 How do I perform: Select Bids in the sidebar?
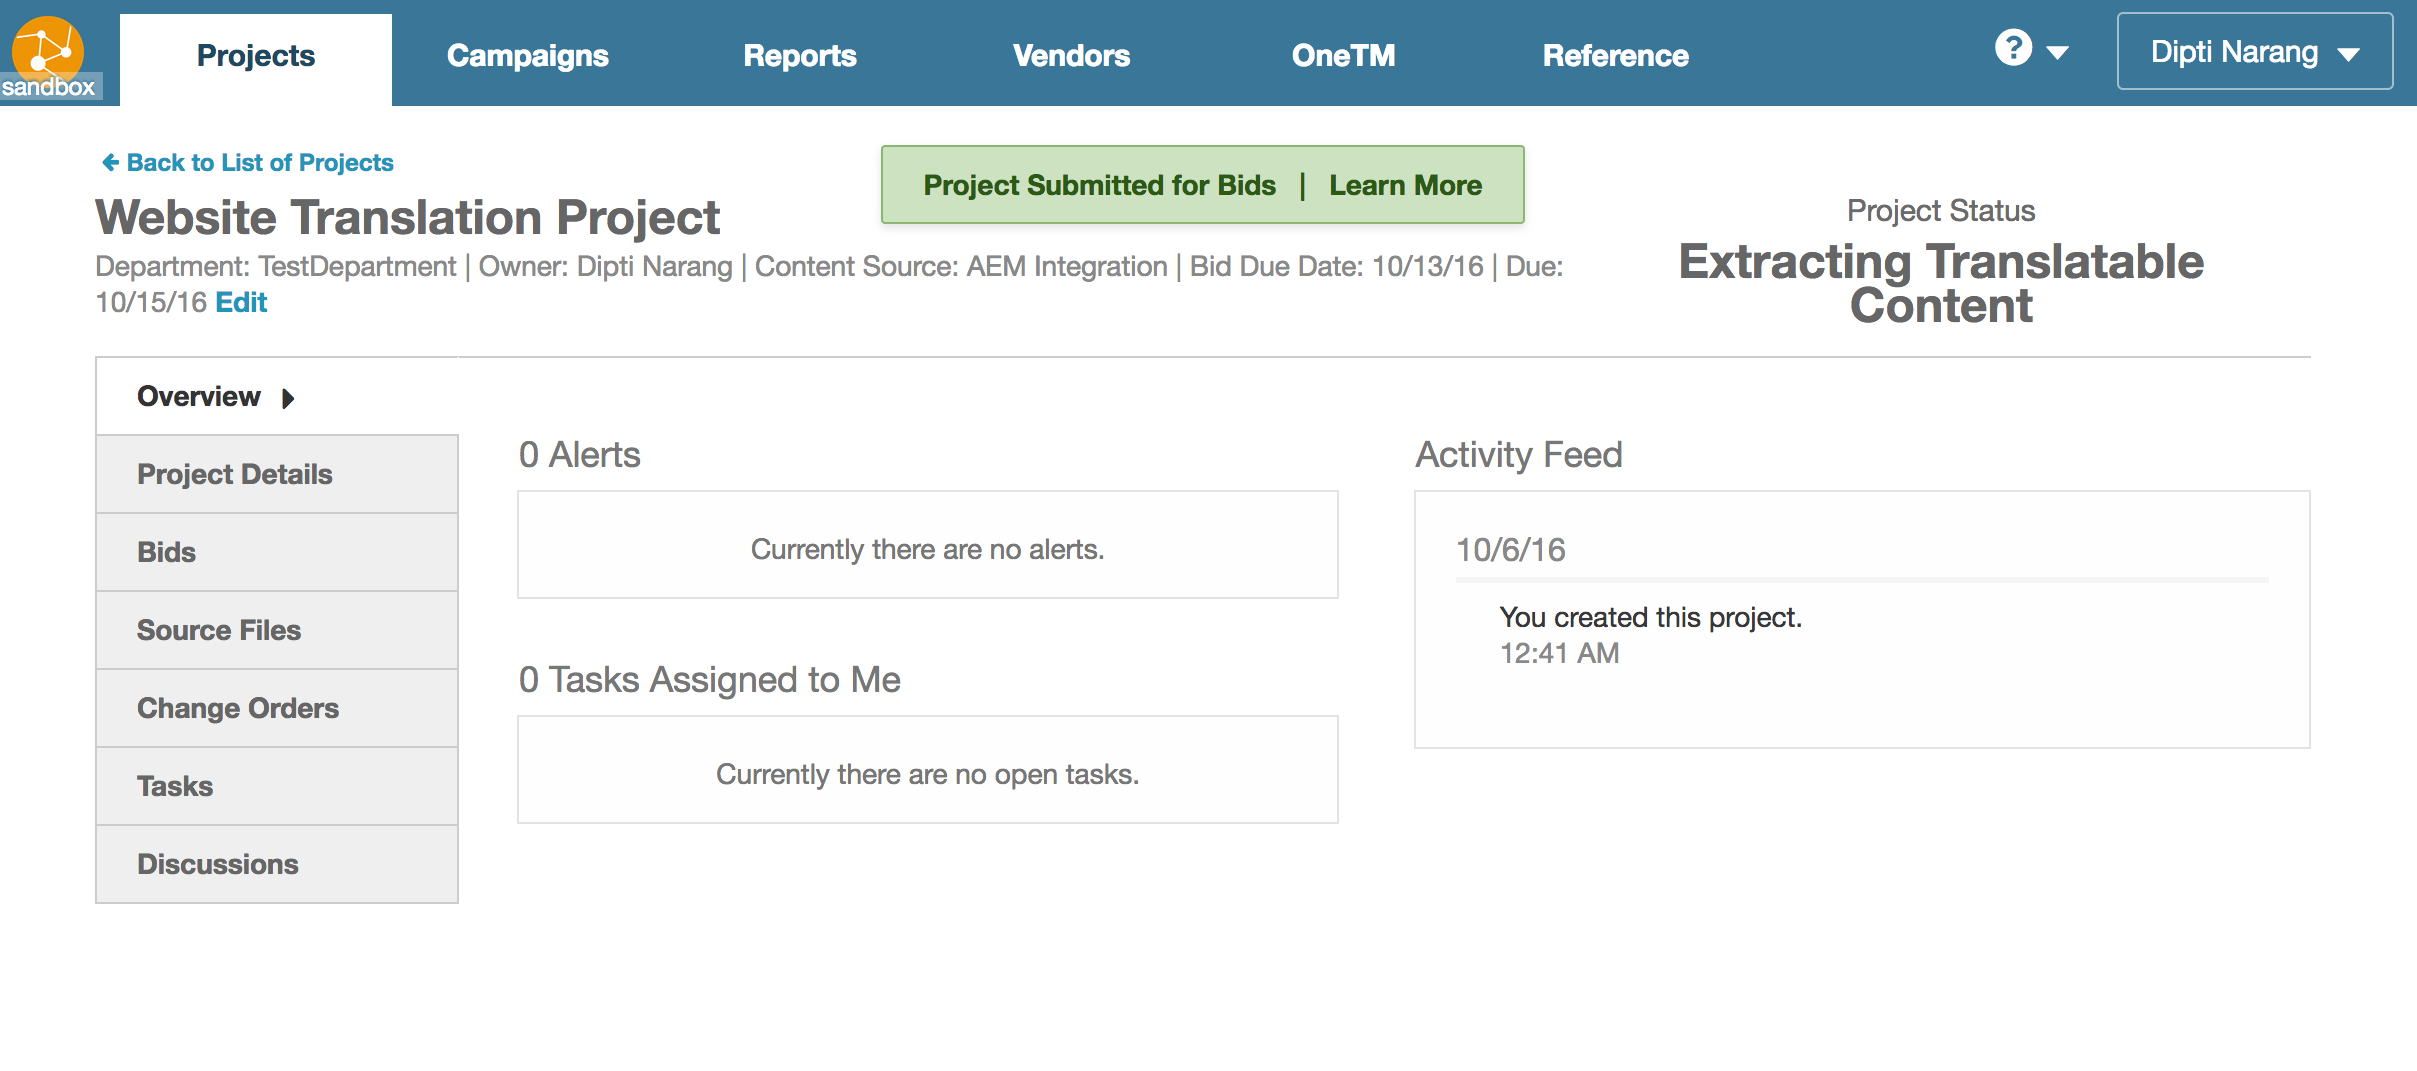click(167, 552)
